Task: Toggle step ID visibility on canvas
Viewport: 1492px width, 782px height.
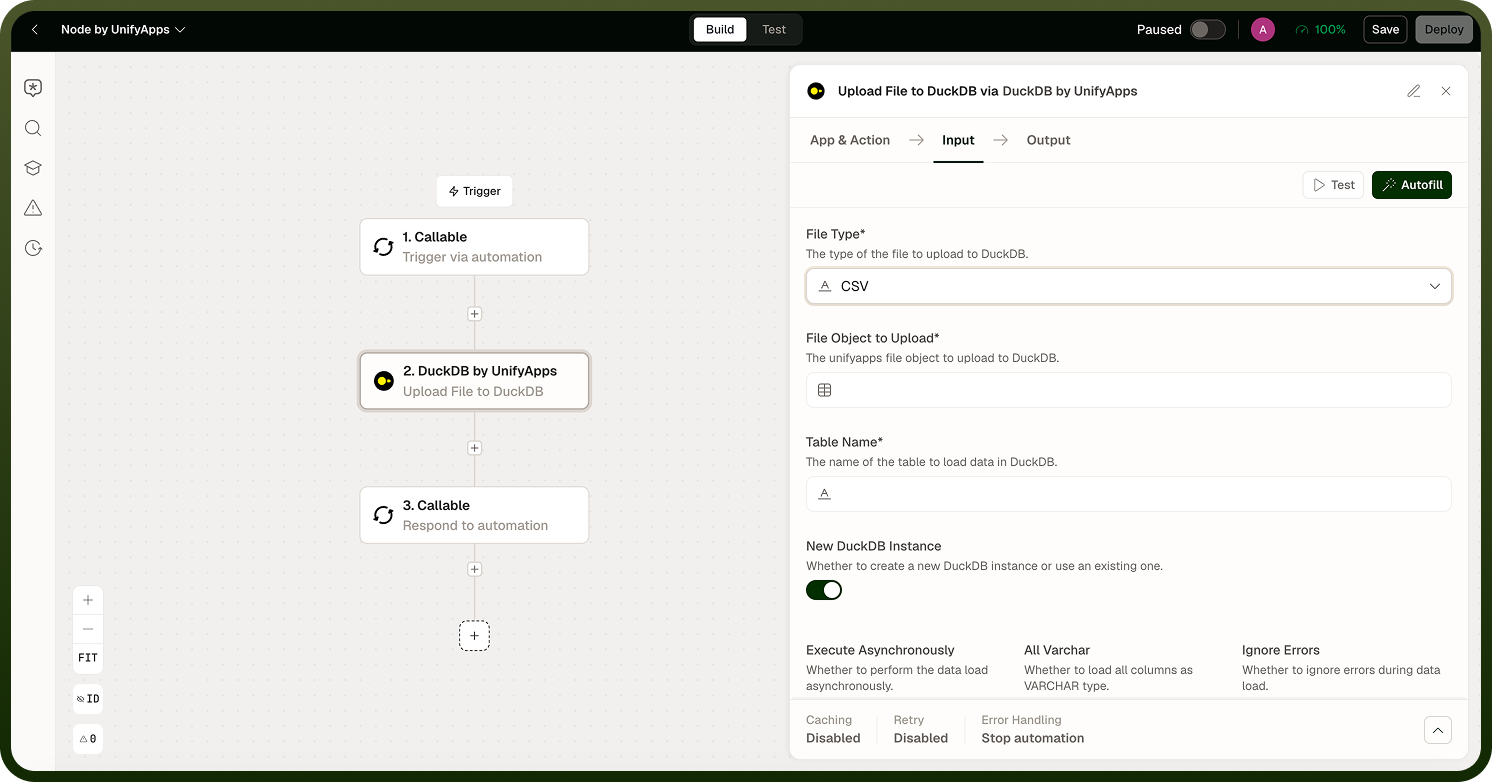Action: tap(88, 699)
